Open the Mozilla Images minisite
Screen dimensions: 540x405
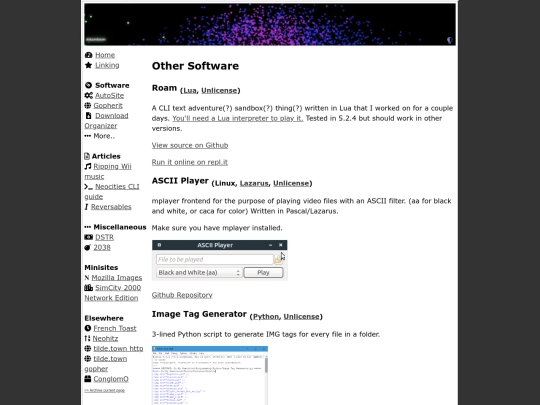point(117,278)
